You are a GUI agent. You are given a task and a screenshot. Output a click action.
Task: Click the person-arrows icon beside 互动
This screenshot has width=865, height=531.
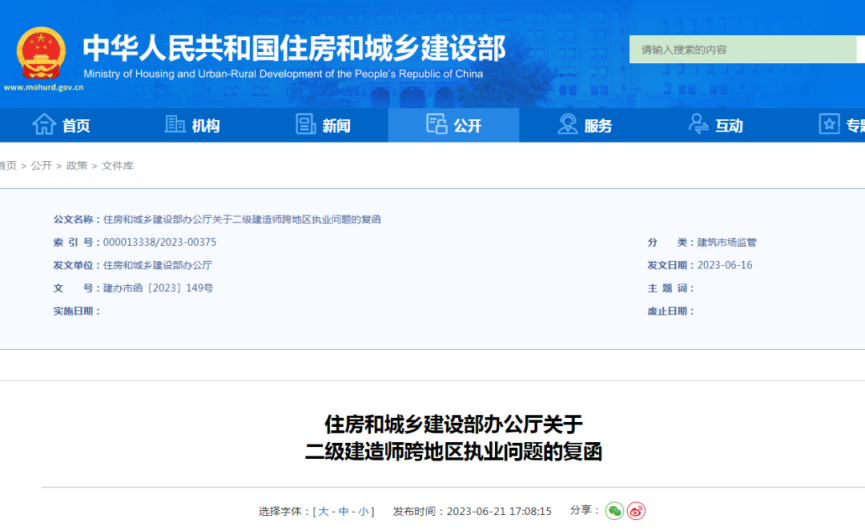pos(698,124)
